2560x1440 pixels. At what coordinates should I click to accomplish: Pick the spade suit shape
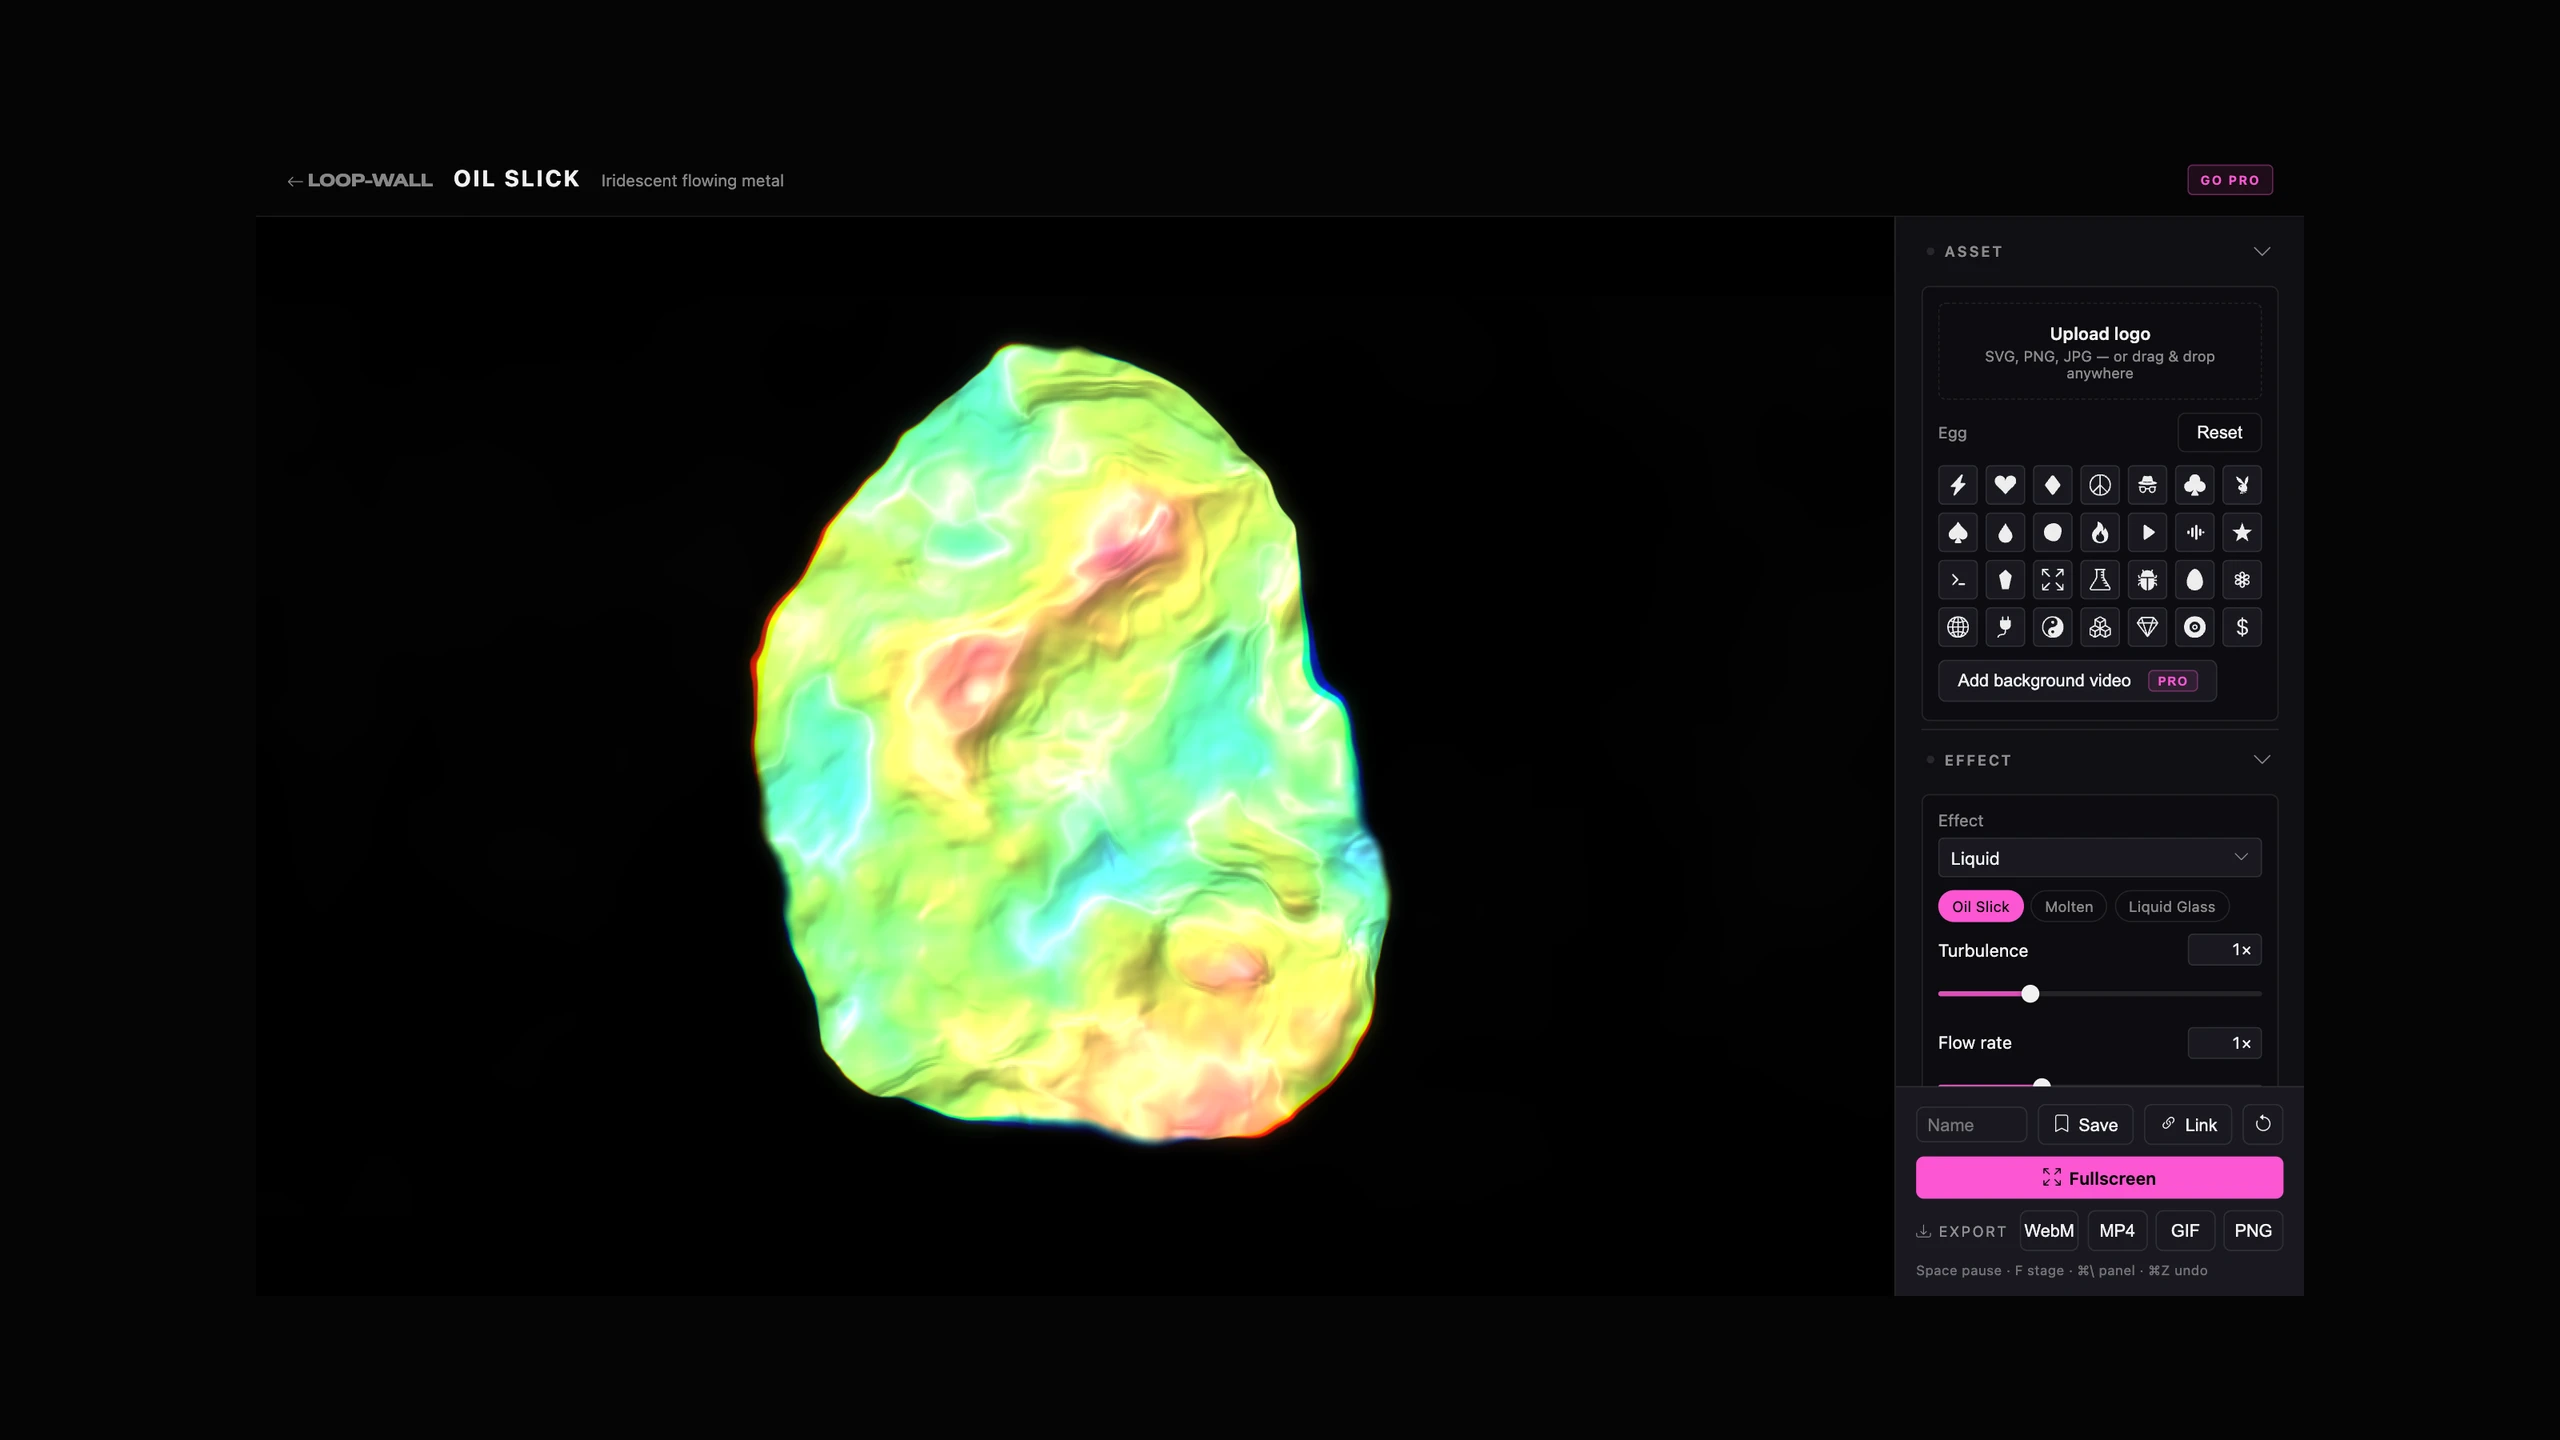coord(1957,533)
